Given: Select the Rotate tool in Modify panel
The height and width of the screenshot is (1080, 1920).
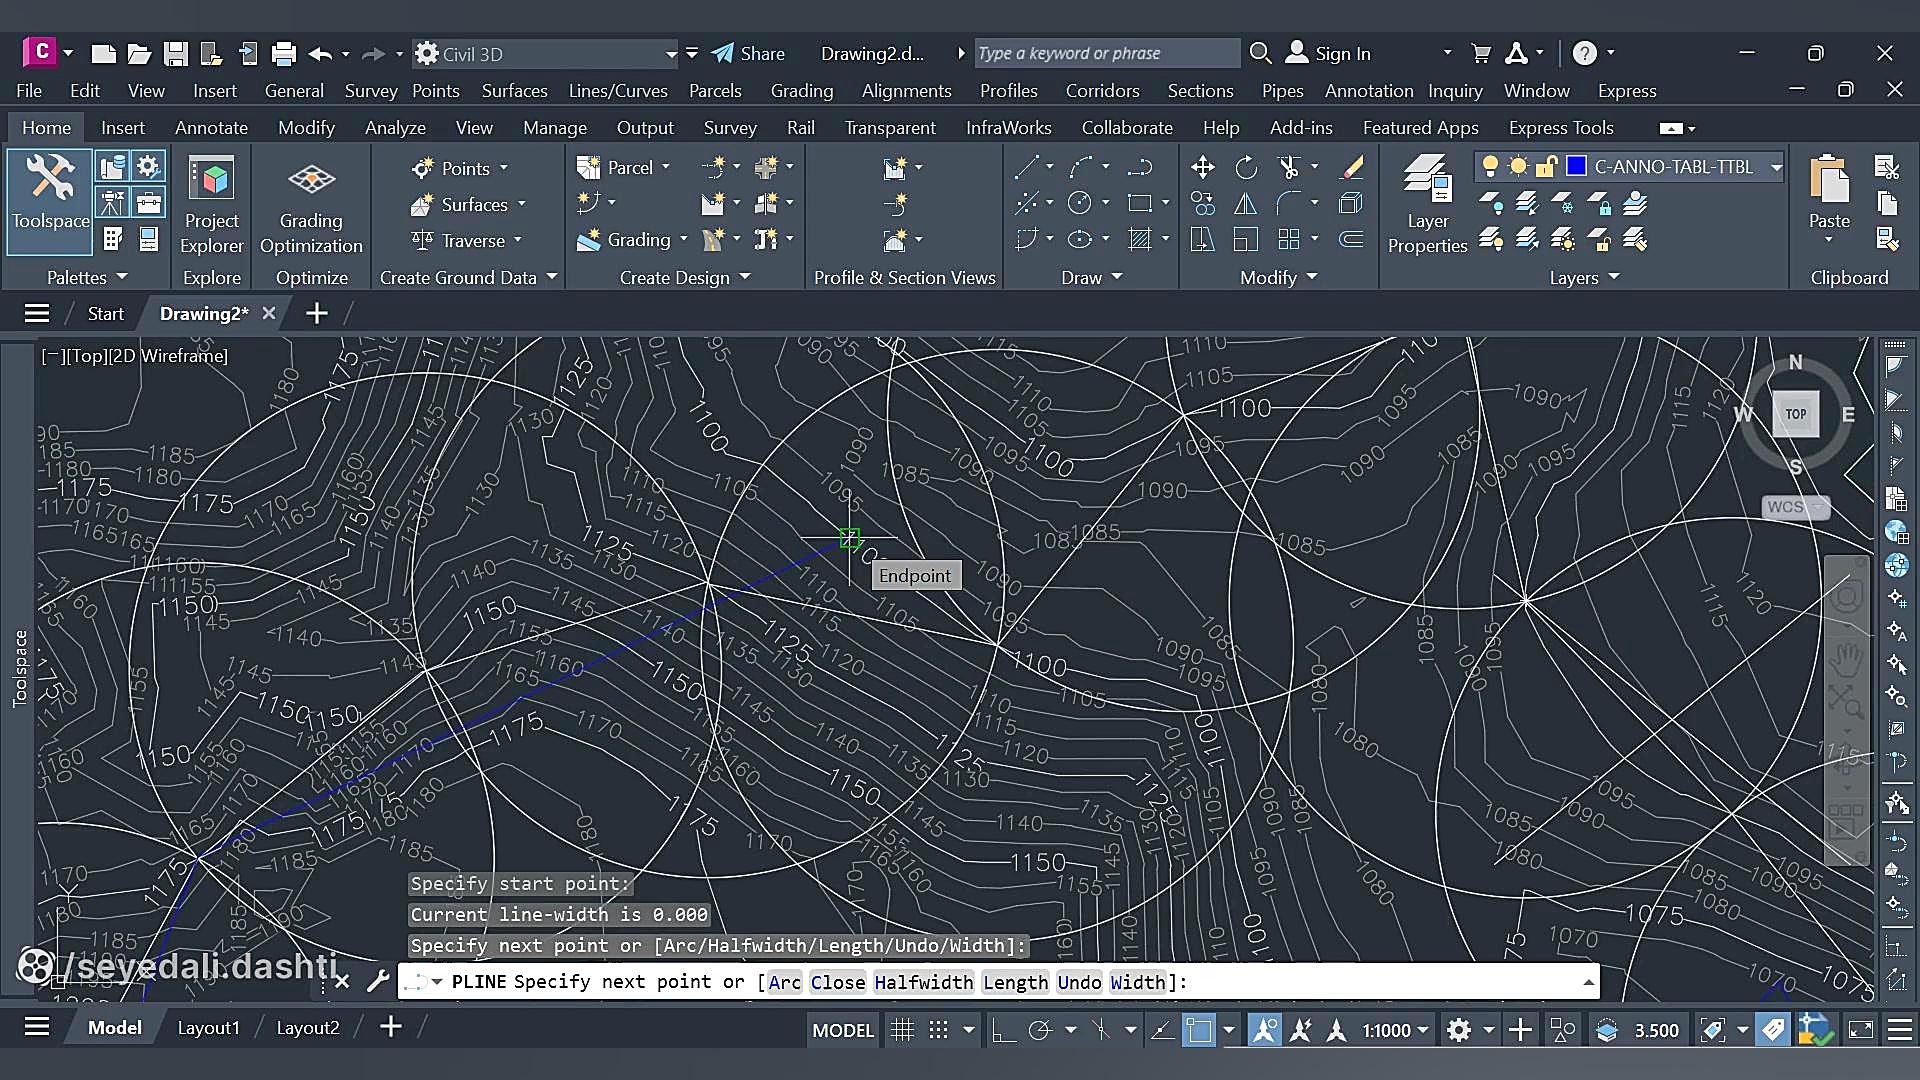Looking at the screenshot, I should point(1246,168).
